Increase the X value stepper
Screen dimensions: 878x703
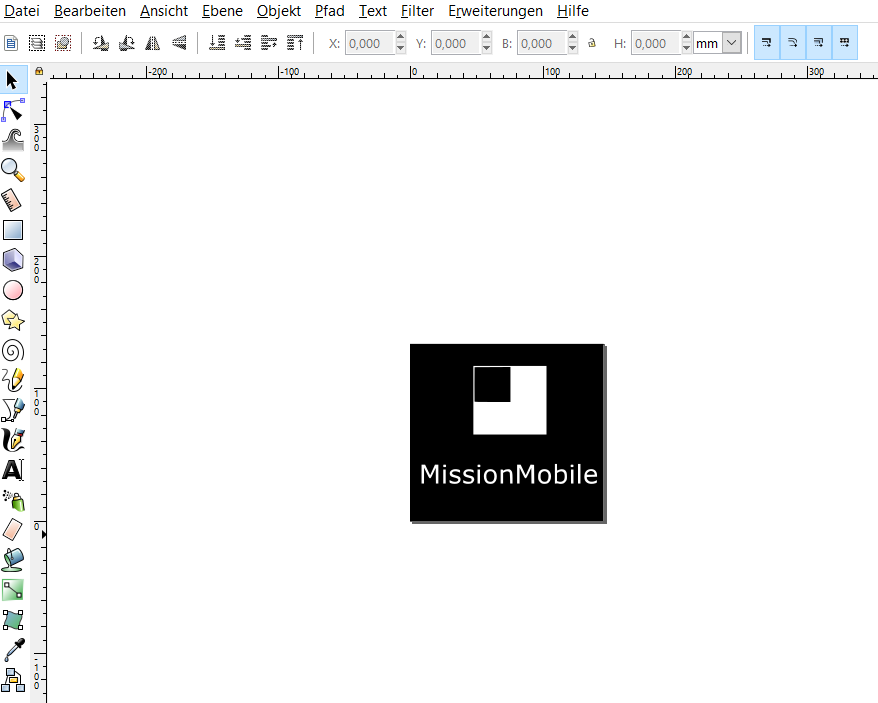(x=400, y=38)
